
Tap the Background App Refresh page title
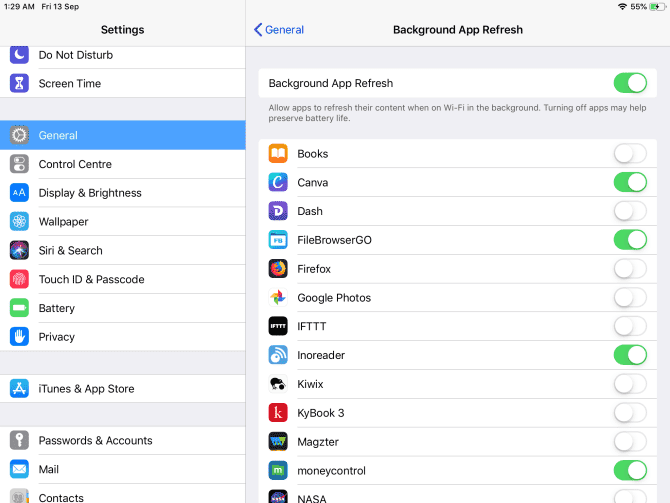[458, 29]
